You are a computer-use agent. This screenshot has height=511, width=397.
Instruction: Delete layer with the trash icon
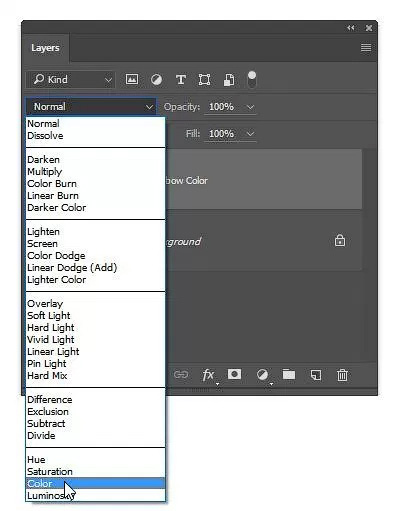point(342,375)
